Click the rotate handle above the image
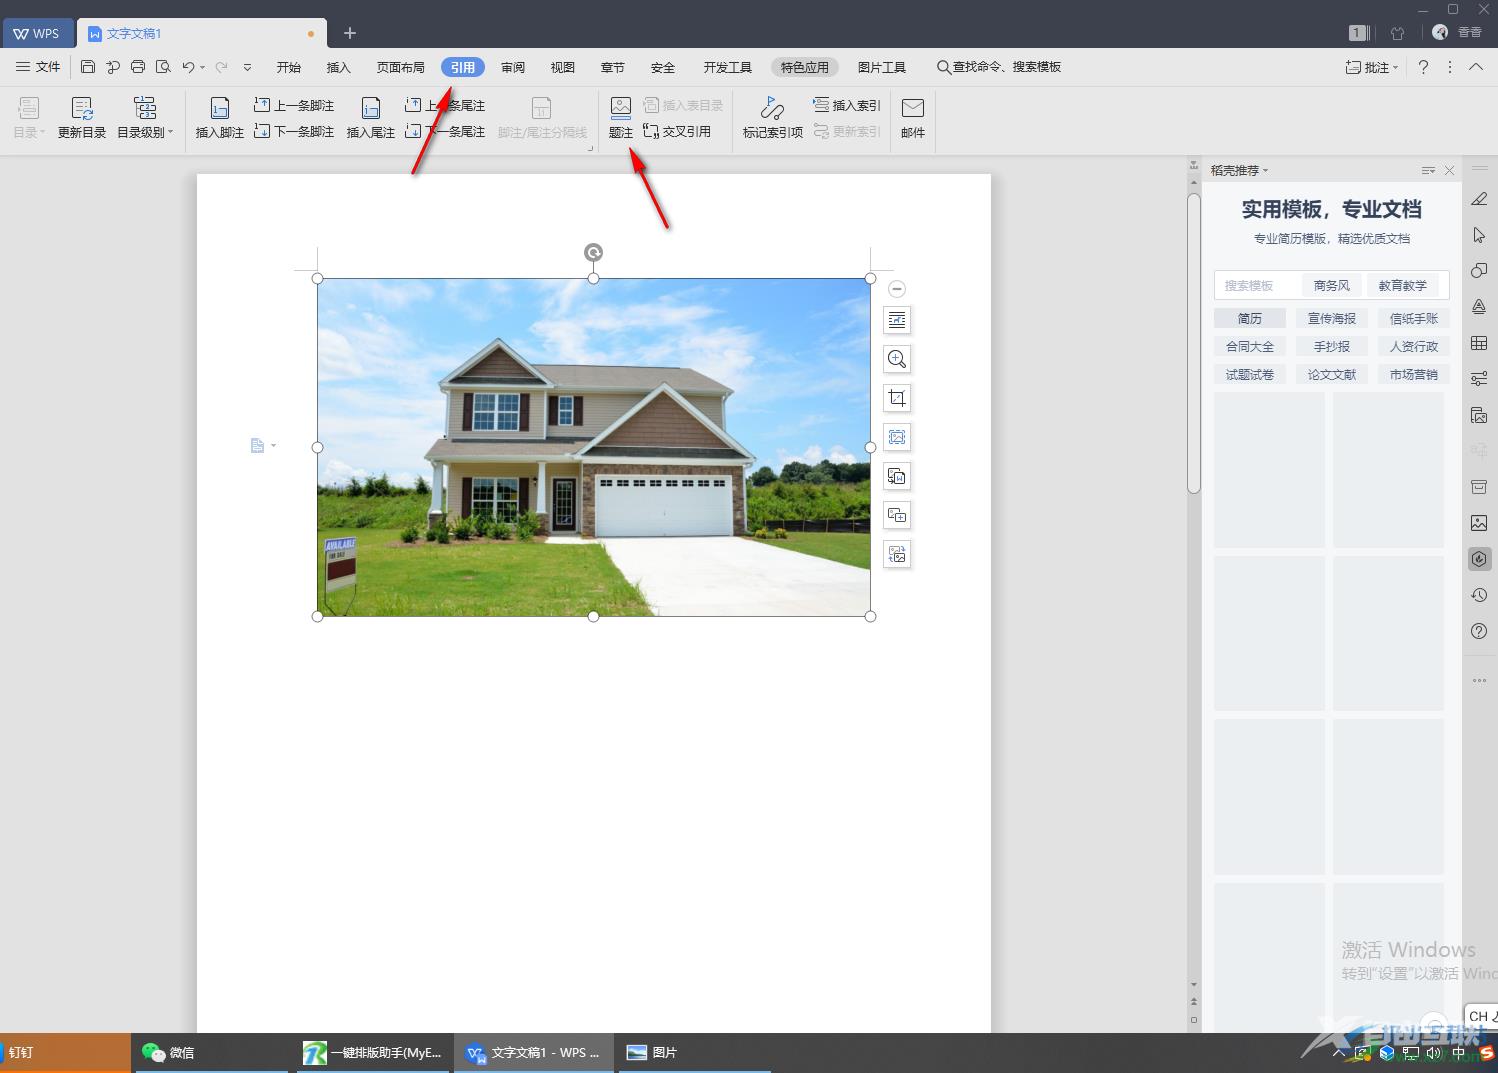 (x=593, y=253)
